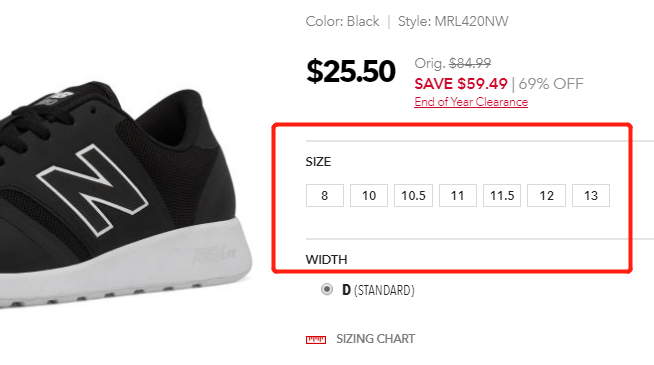Select the D (Standard) width radio button
Image resolution: width=654 pixels, height=365 pixels.
point(327,289)
